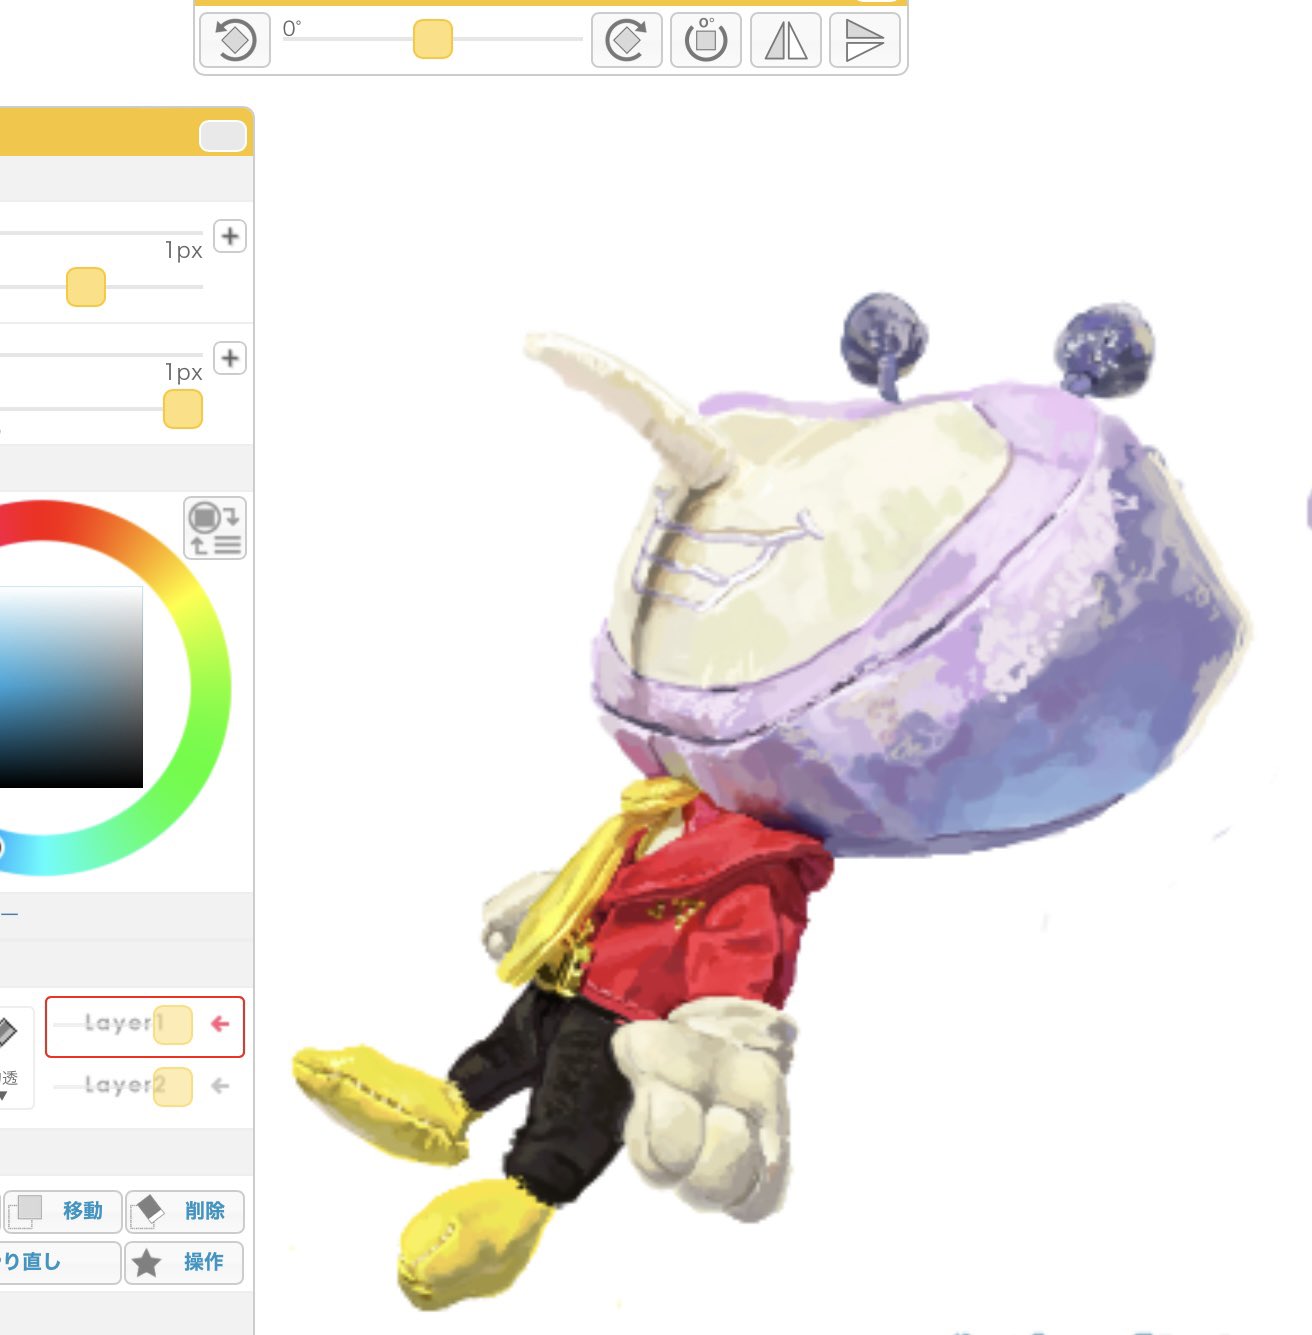The image size is (1312, 1335).
Task: Pick a shade in the saturation-brightness square
Action: coord(70,687)
